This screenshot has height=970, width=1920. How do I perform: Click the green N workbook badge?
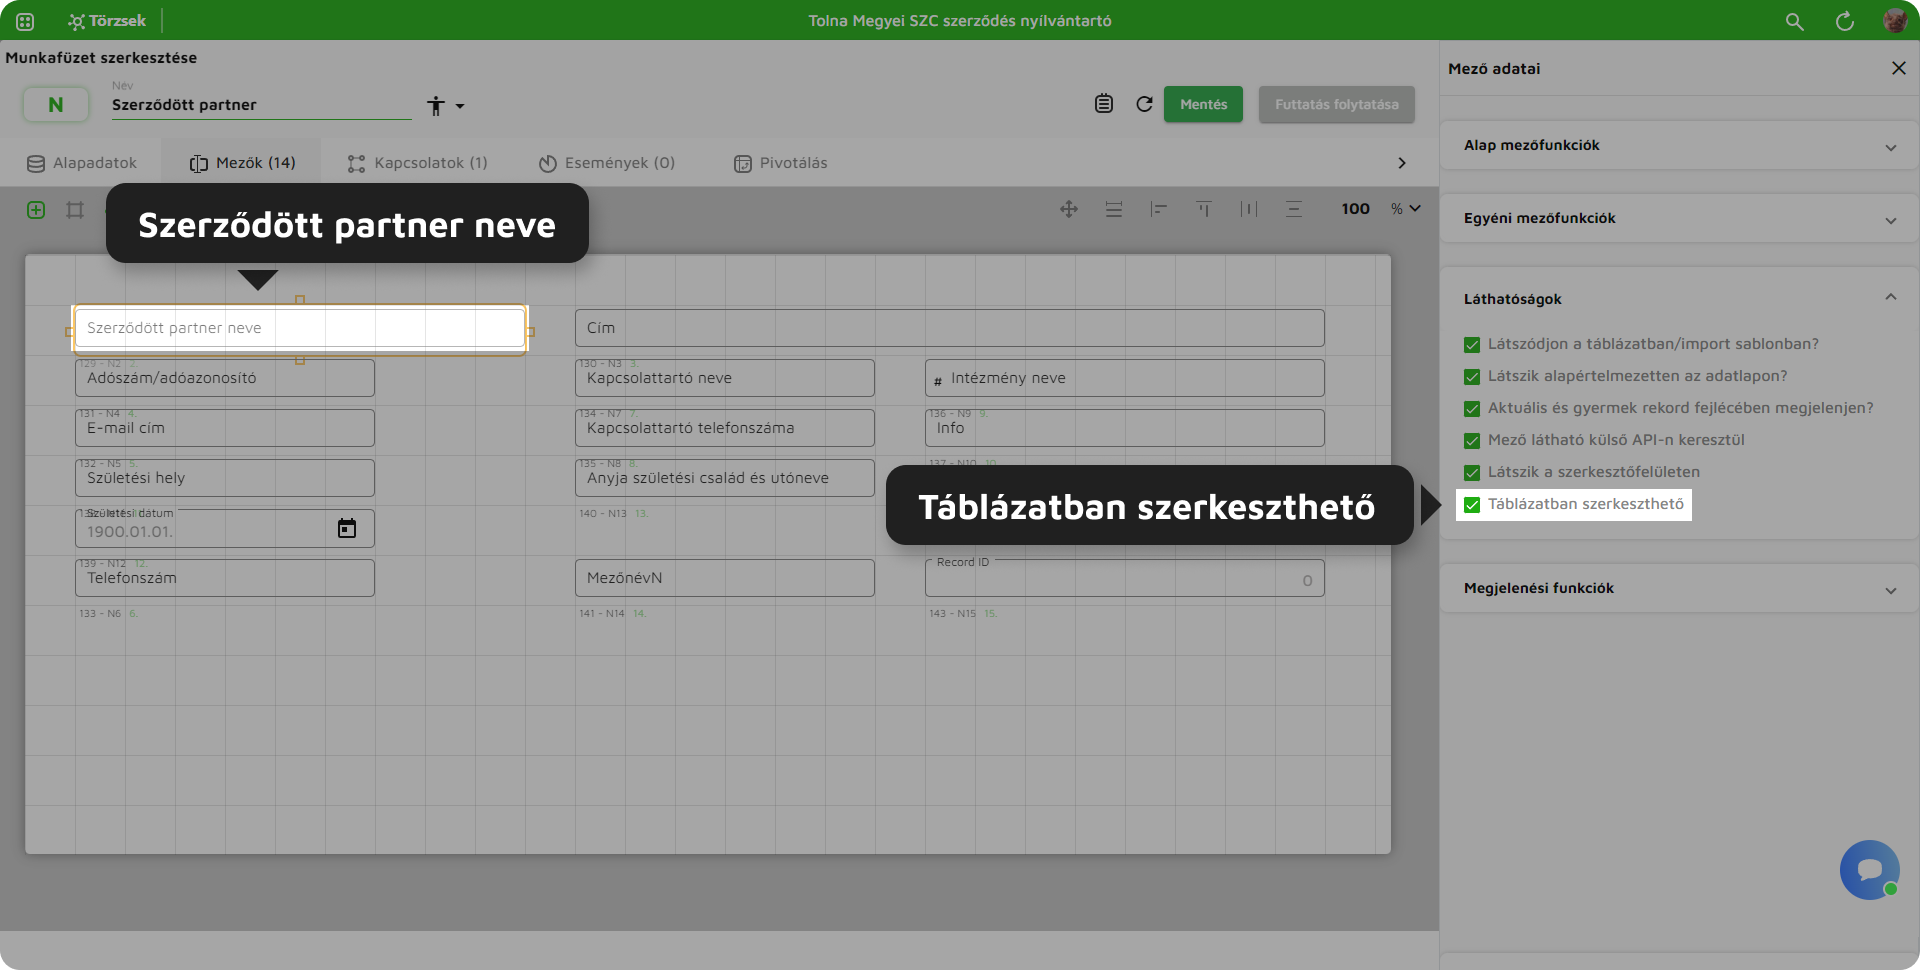[x=56, y=104]
